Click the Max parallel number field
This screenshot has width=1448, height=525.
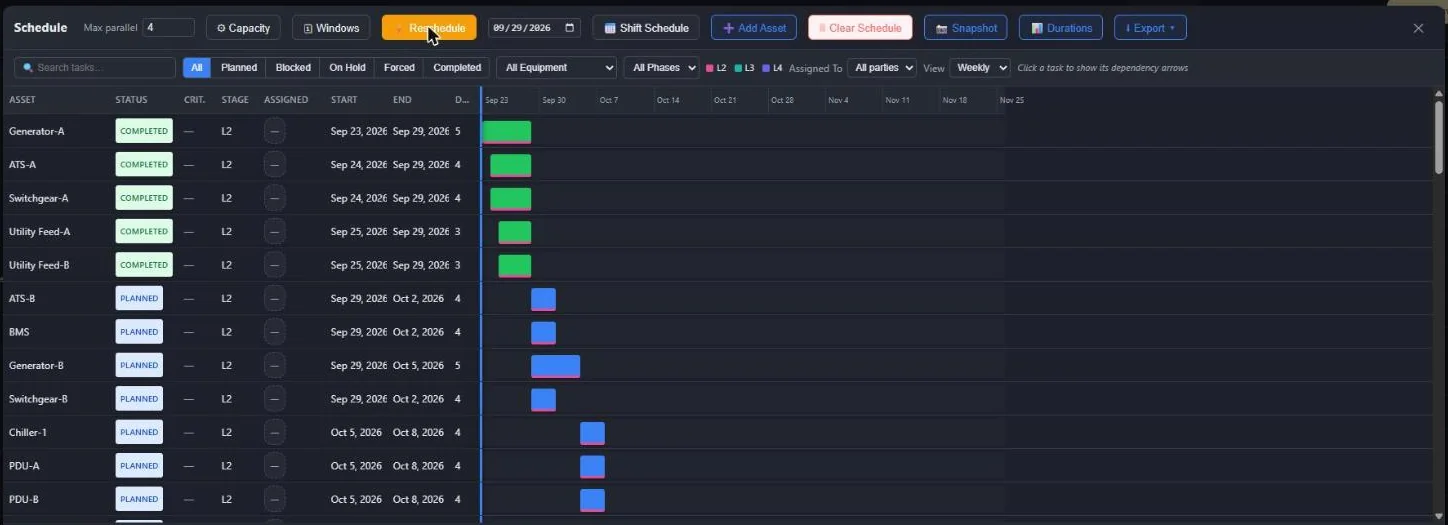168,28
